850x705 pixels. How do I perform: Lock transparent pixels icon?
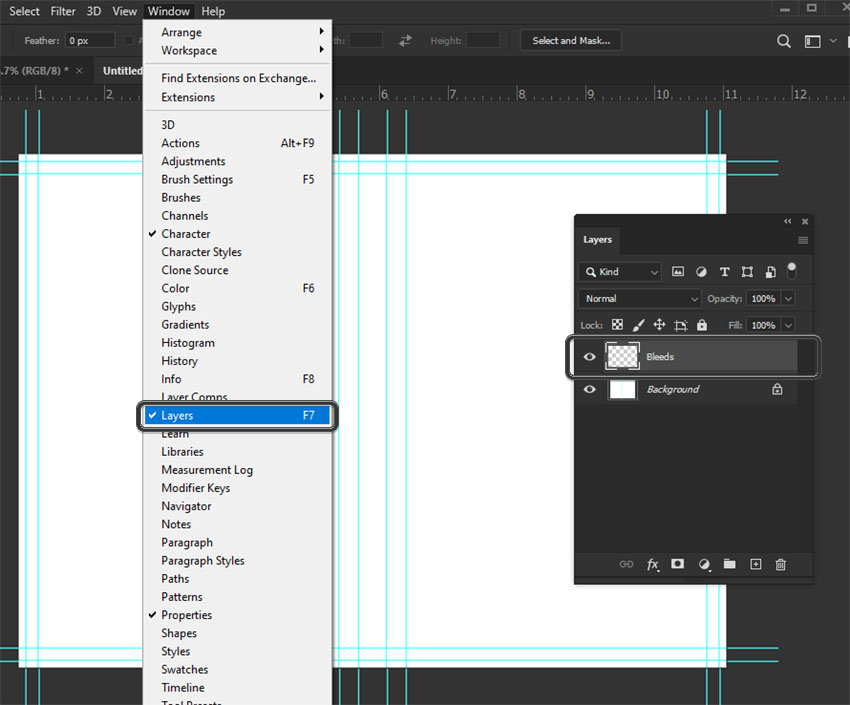(x=617, y=325)
